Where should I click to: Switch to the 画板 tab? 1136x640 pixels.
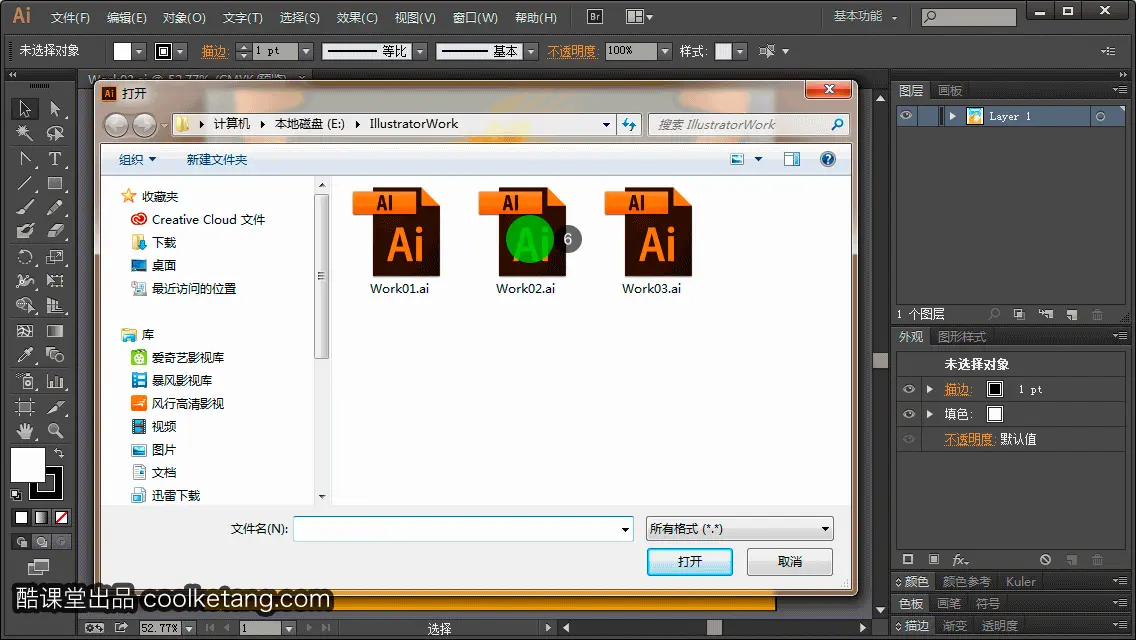pyautogui.click(x=949, y=91)
